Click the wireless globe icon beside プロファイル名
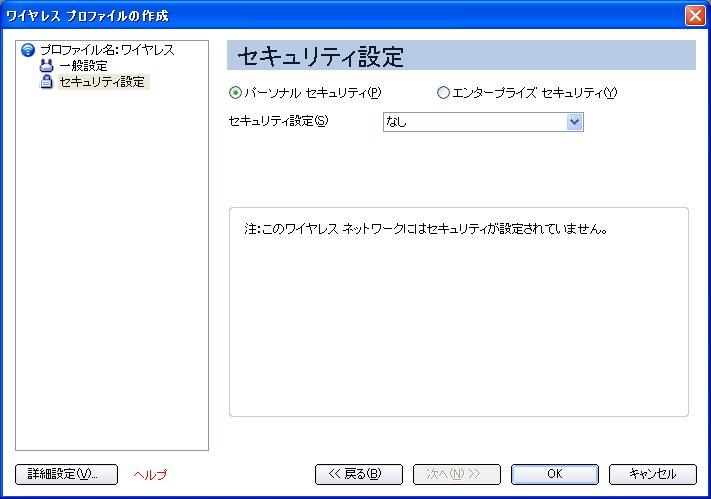 pos(28,50)
